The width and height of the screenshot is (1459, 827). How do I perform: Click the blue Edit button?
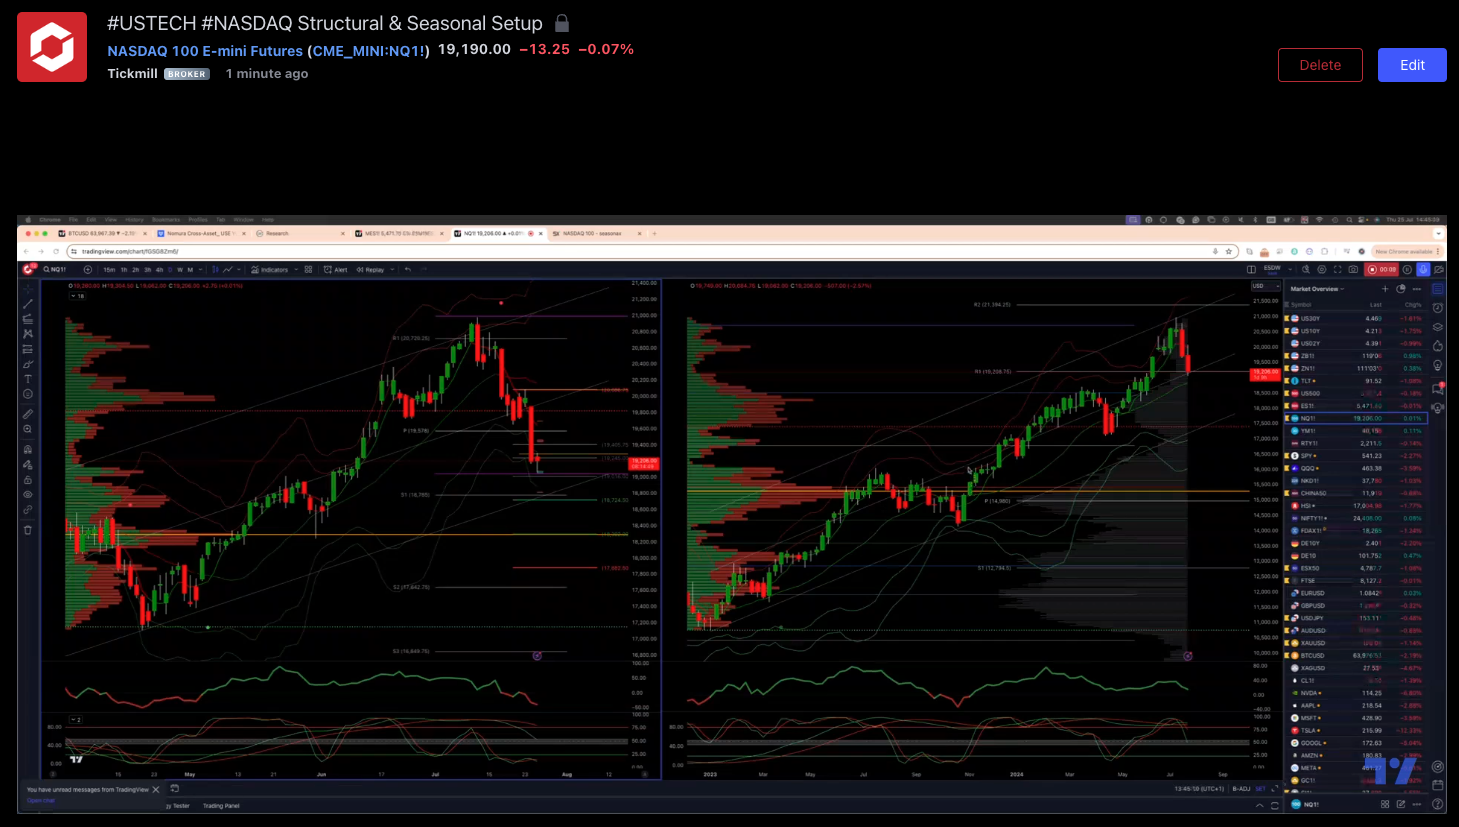coord(1412,65)
